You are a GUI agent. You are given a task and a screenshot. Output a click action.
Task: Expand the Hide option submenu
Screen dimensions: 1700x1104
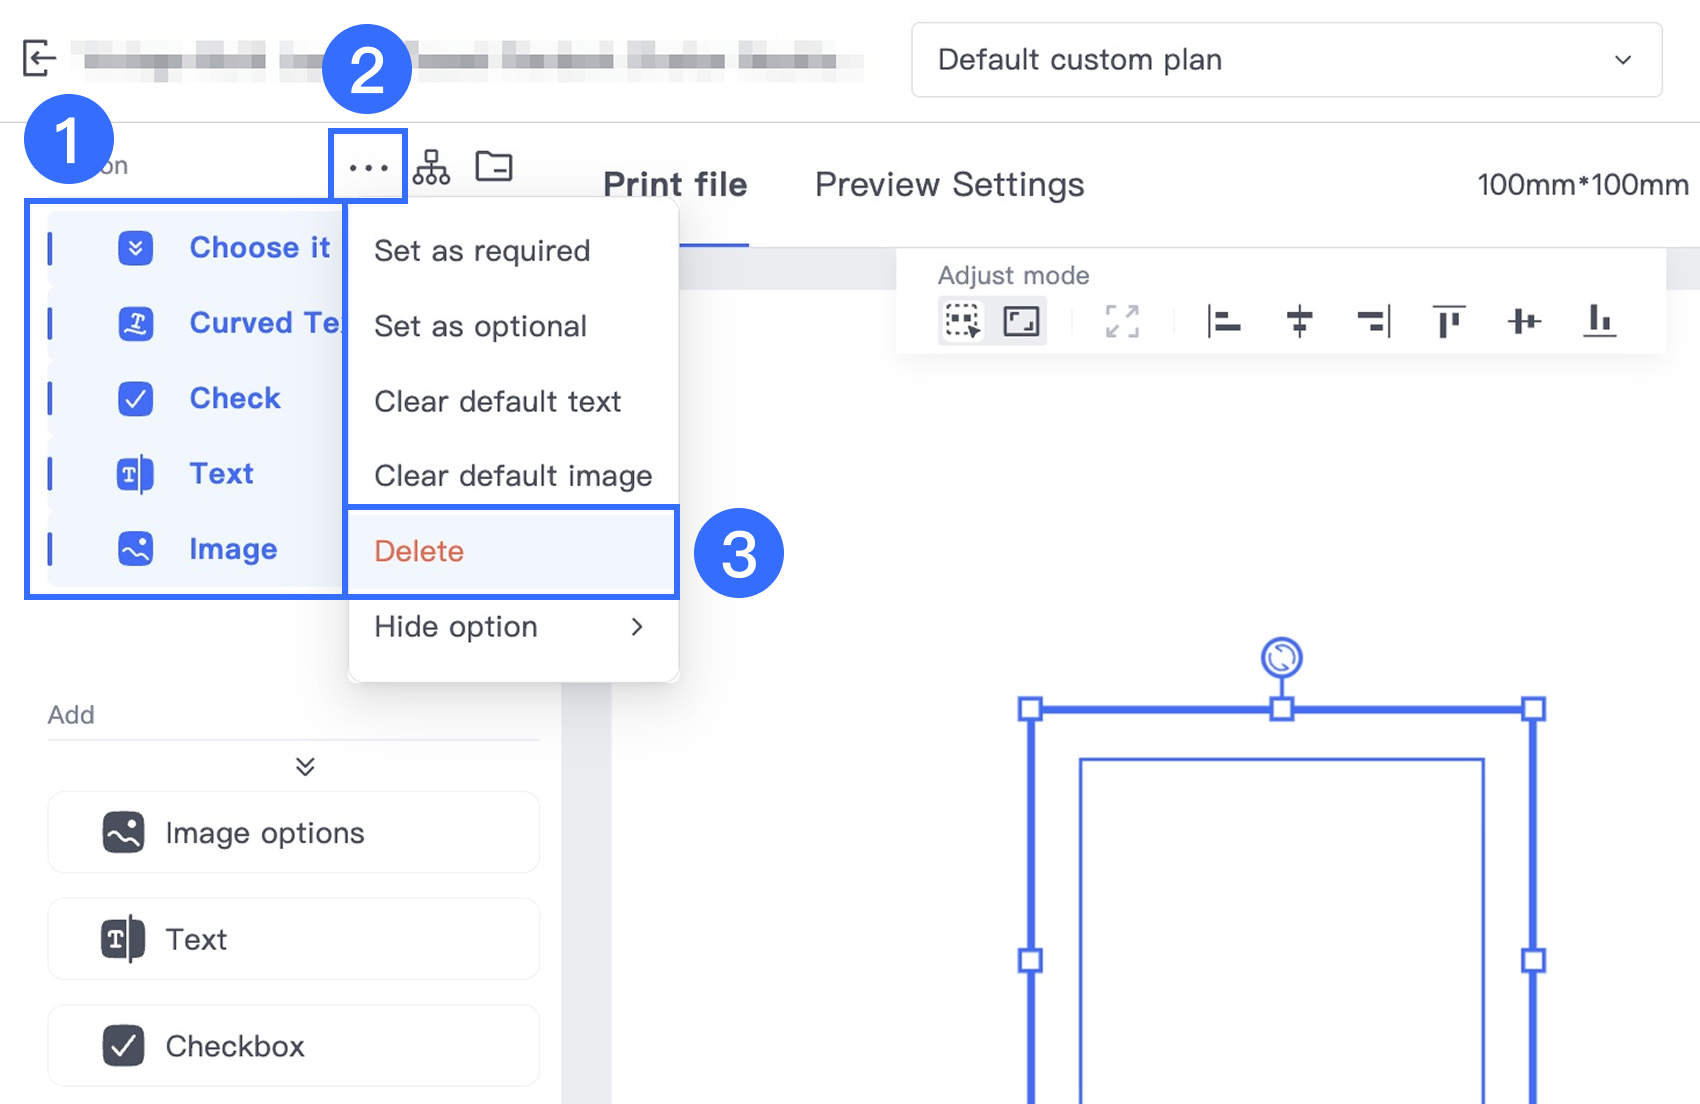pos(513,627)
